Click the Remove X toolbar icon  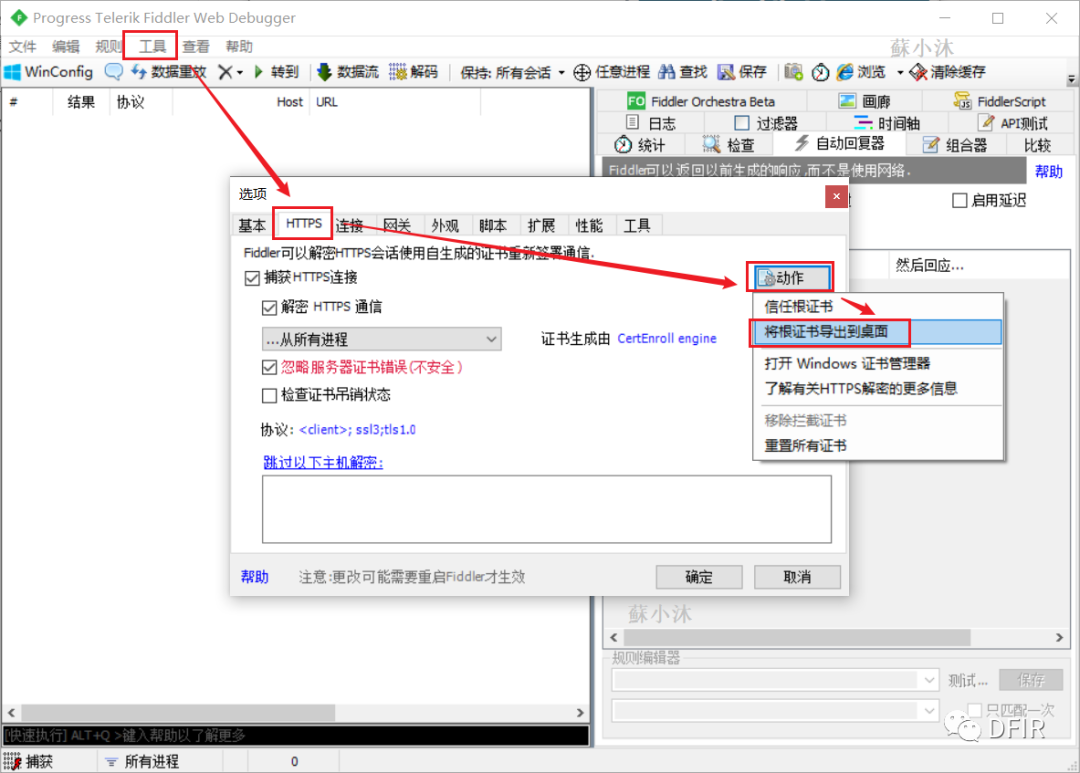click(x=225, y=72)
